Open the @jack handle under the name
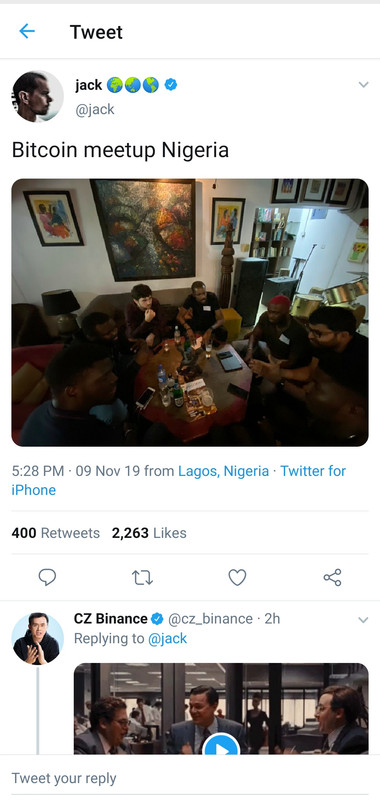 coord(95,110)
